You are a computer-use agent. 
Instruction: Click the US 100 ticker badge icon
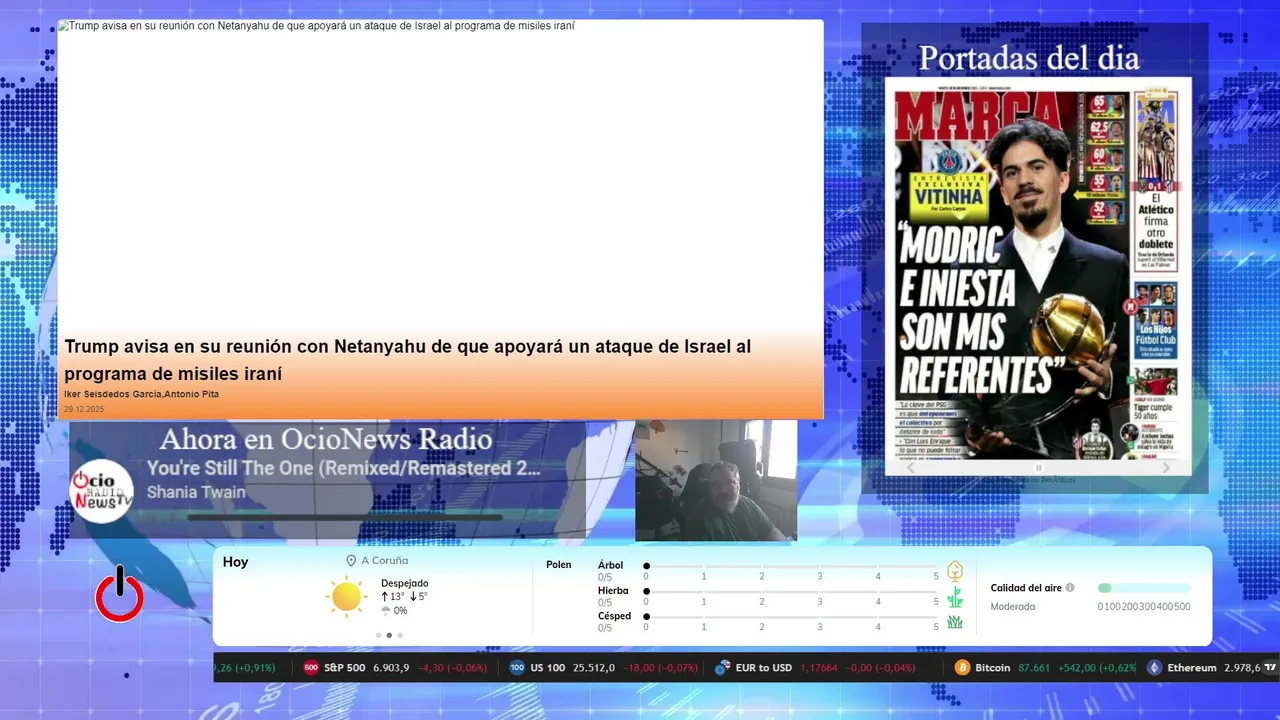(x=517, y=668)
